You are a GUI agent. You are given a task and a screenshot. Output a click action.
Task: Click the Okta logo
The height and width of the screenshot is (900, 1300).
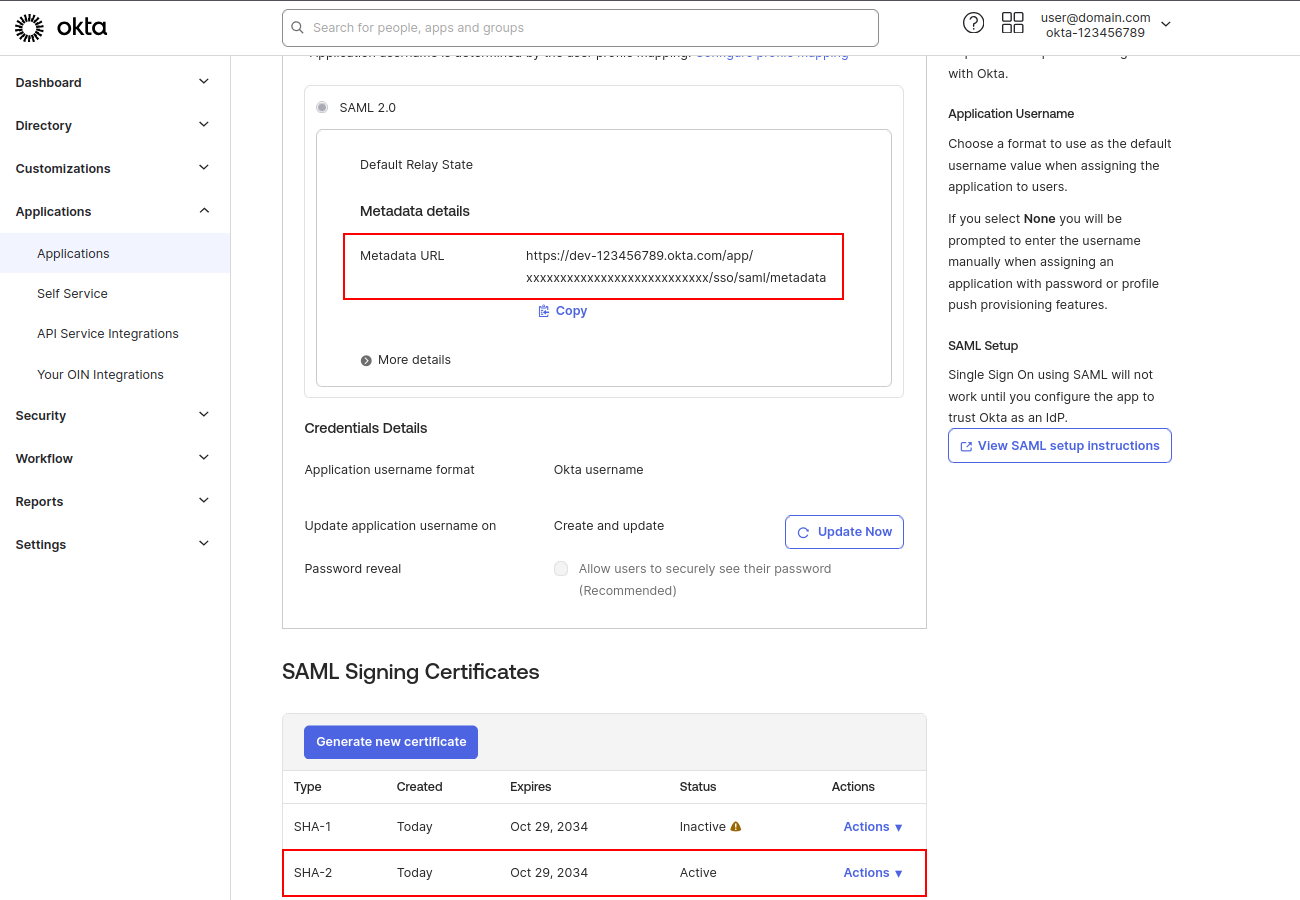coord(61,28)
